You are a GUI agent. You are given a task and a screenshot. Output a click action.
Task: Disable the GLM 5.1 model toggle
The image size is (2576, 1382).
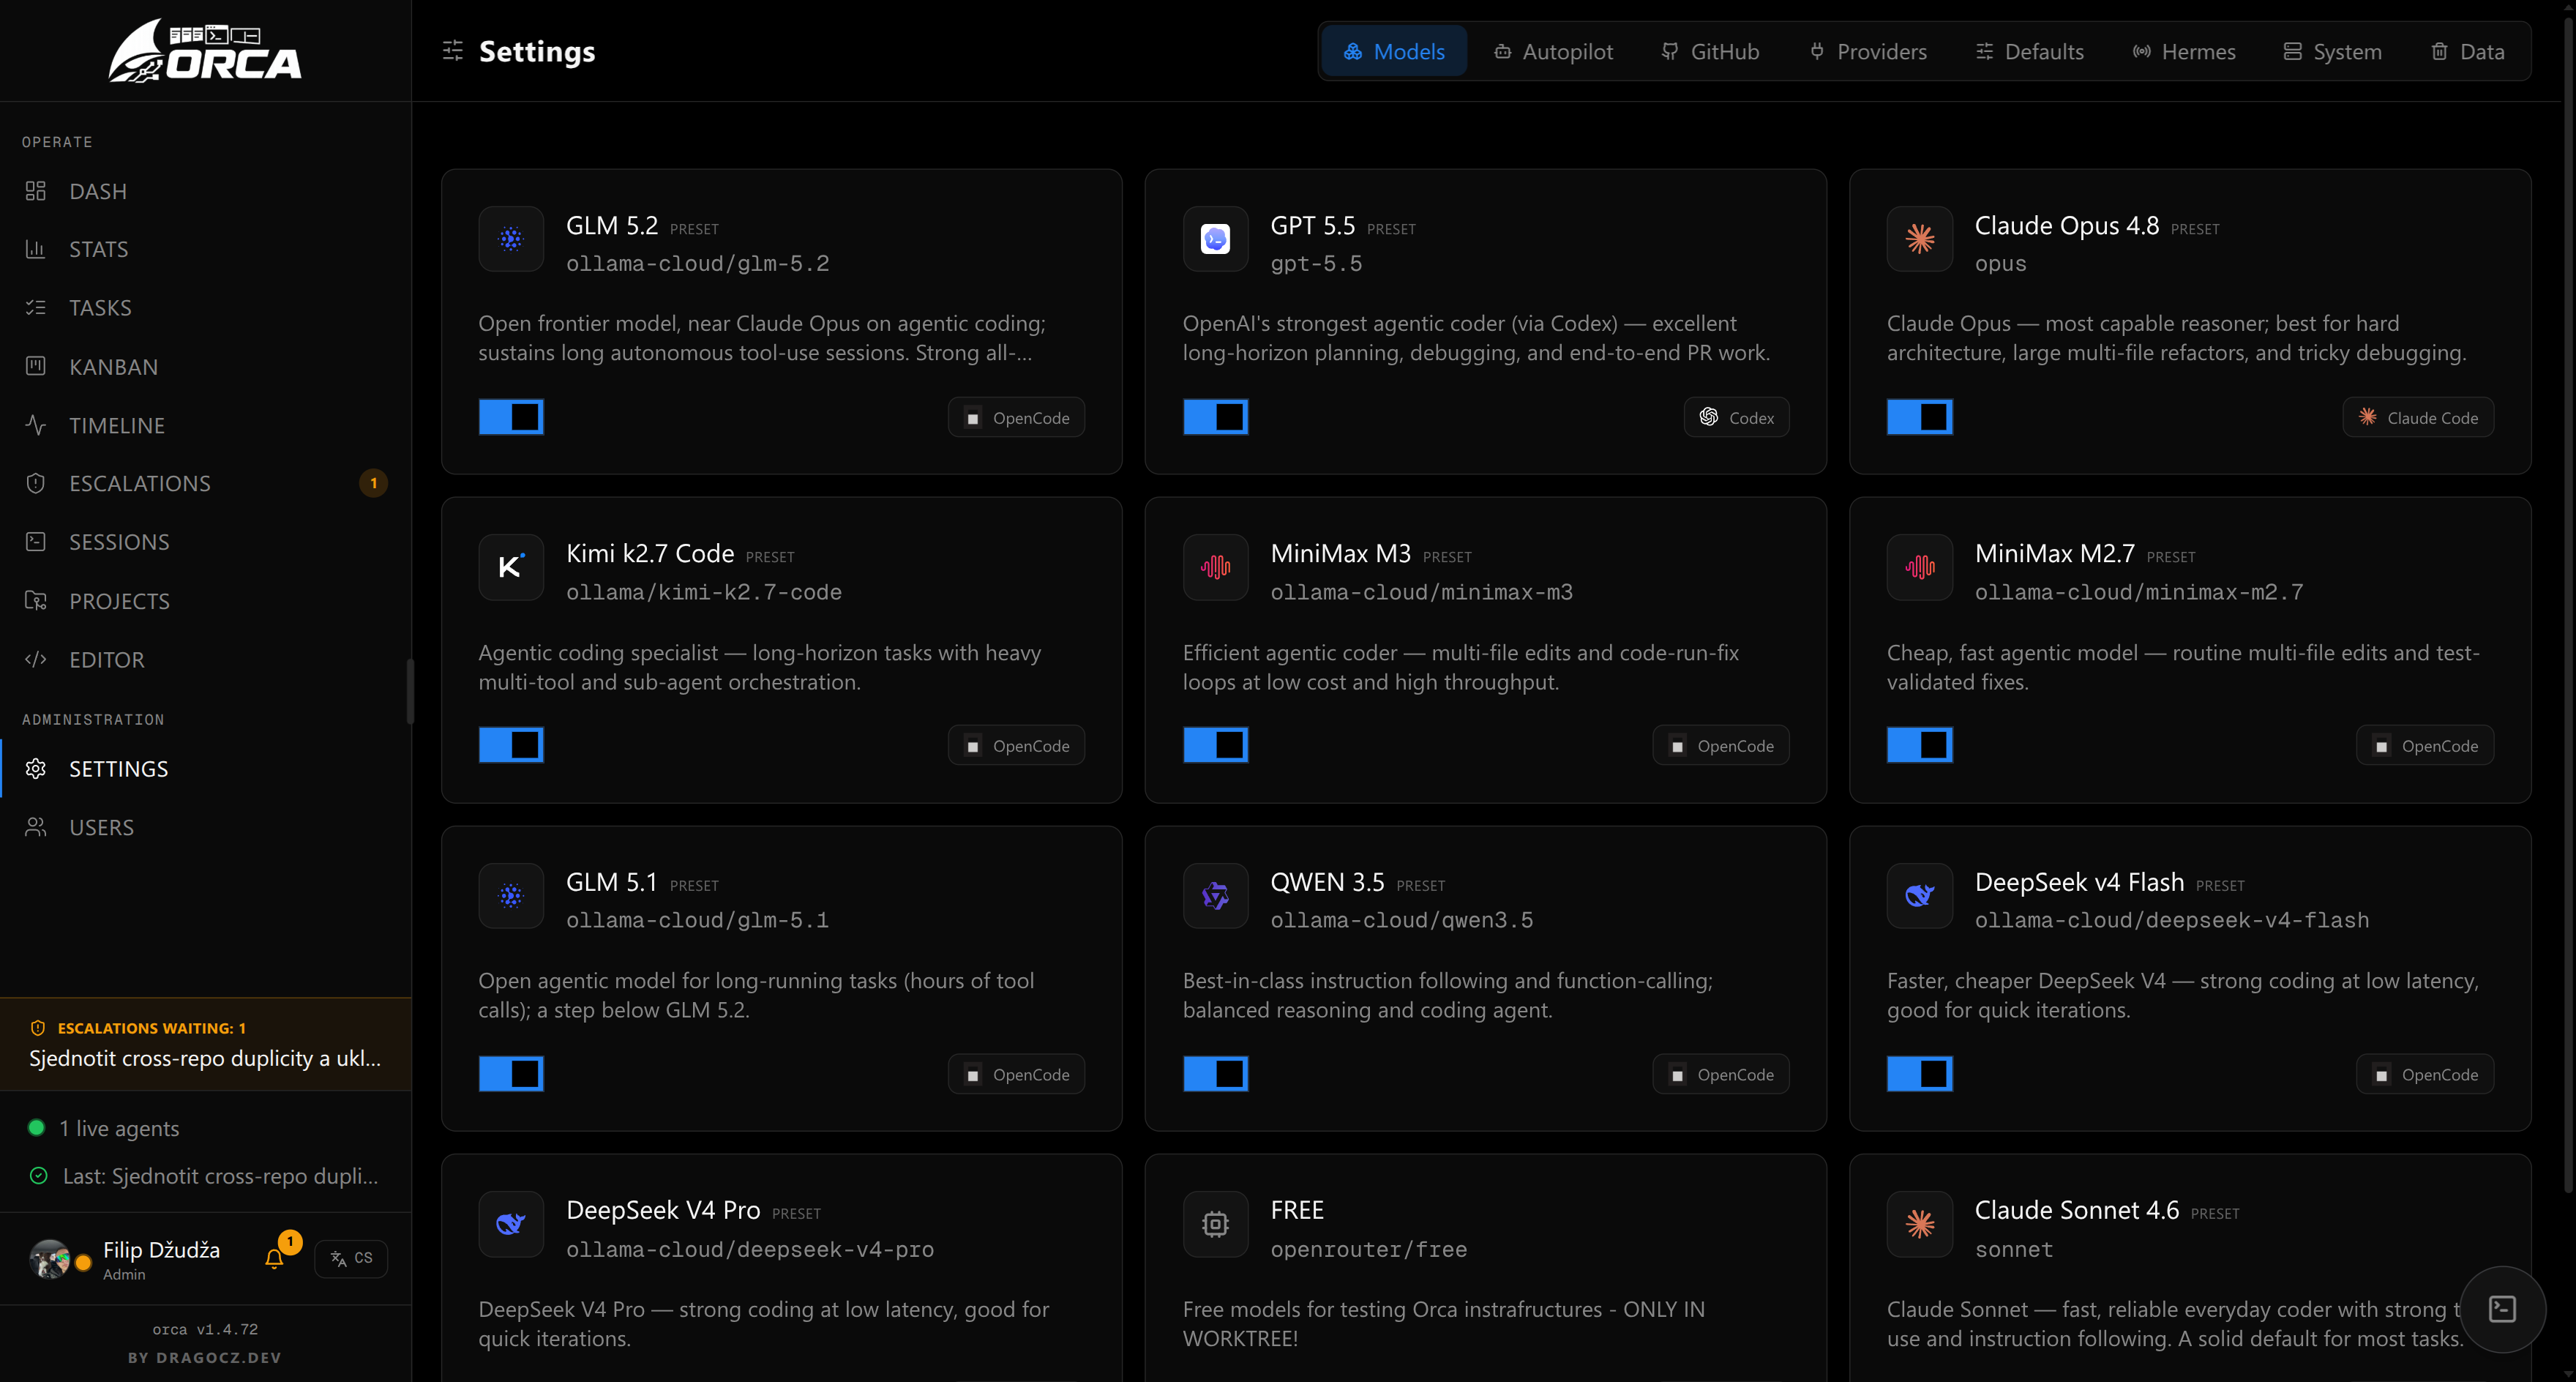tap(511, 1074)
